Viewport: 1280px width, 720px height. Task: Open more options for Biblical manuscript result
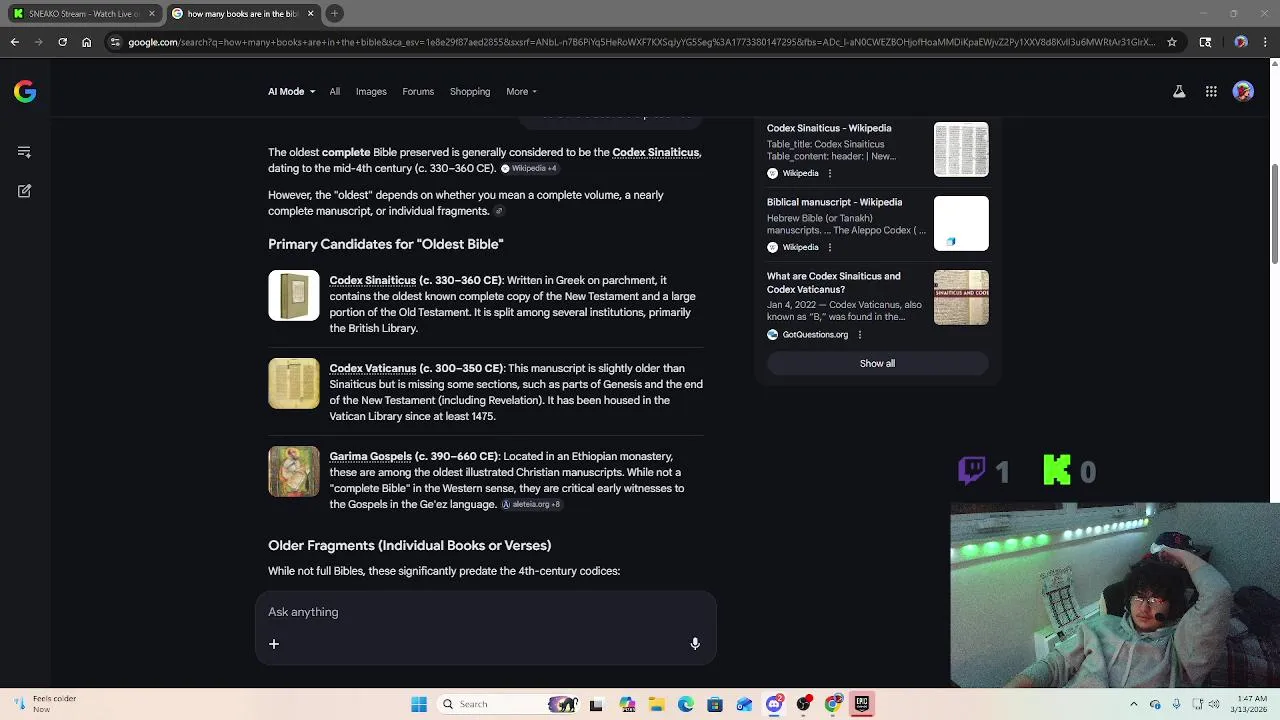[x=829, y=247]
